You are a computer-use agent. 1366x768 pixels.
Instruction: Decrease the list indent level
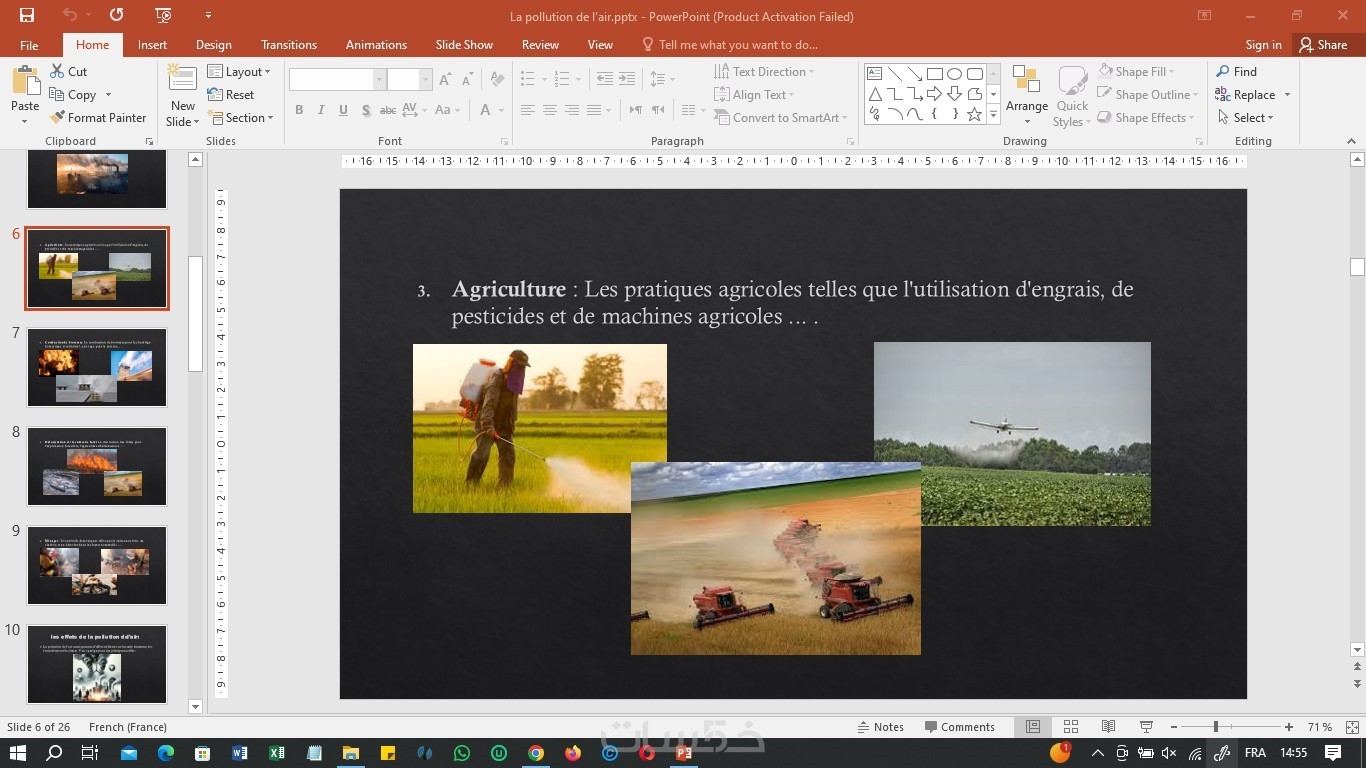(604, 79)
